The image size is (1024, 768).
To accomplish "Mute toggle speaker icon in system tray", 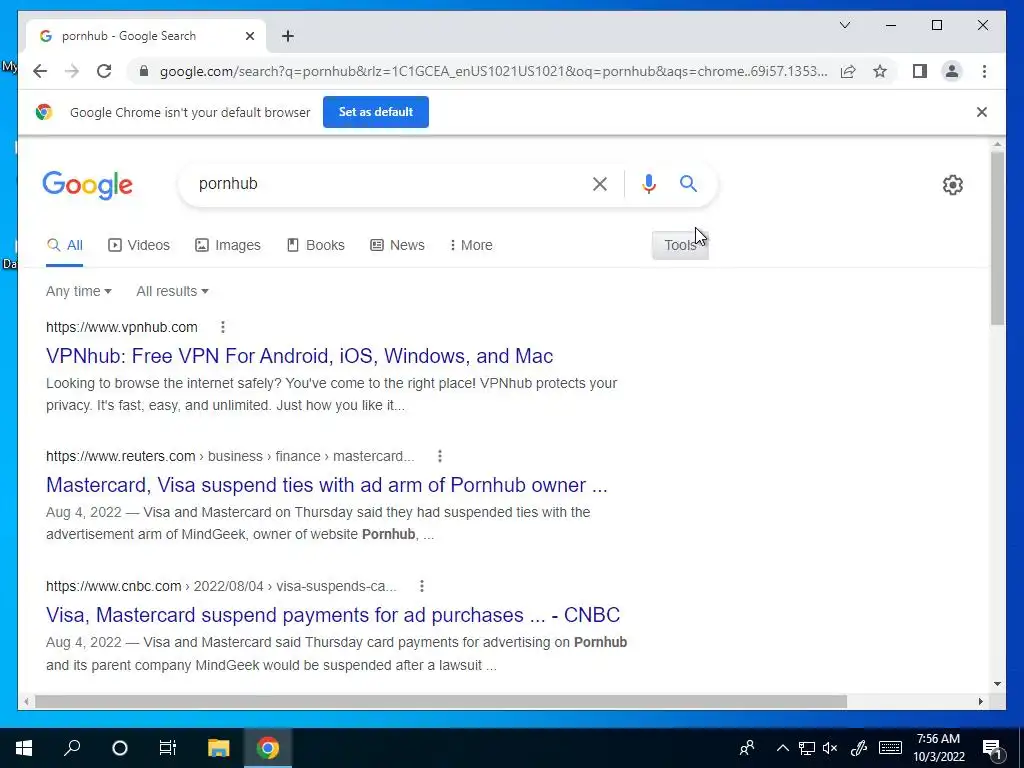I will click(830, 748).
